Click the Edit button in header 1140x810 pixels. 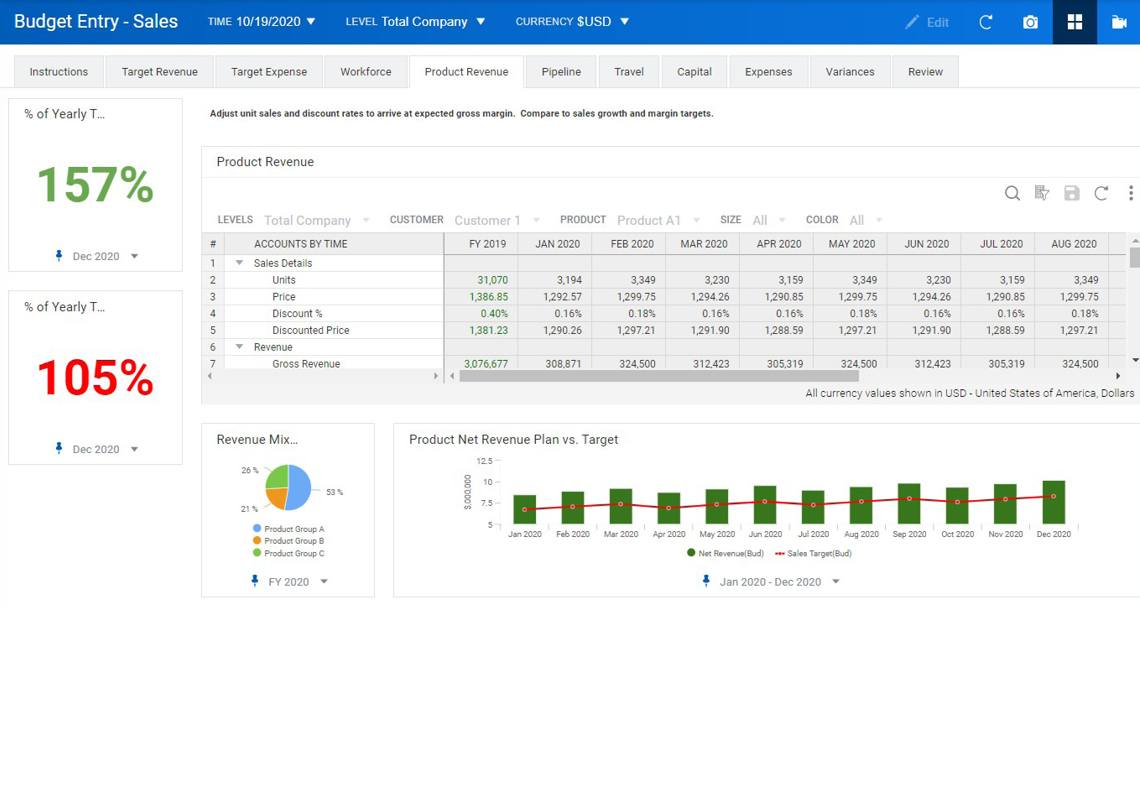(x=927, y=22)
